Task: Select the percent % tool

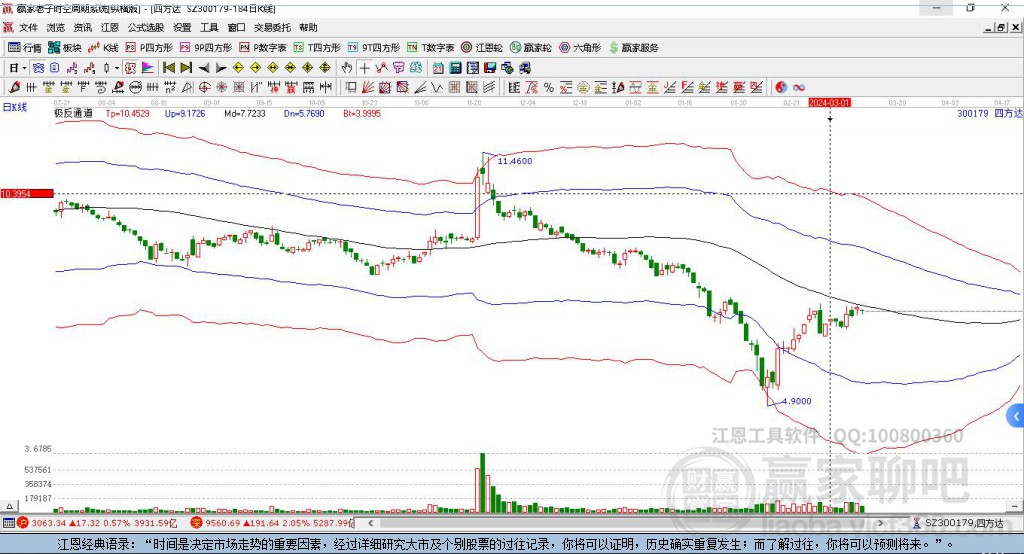Action: (x=549, y=88)
